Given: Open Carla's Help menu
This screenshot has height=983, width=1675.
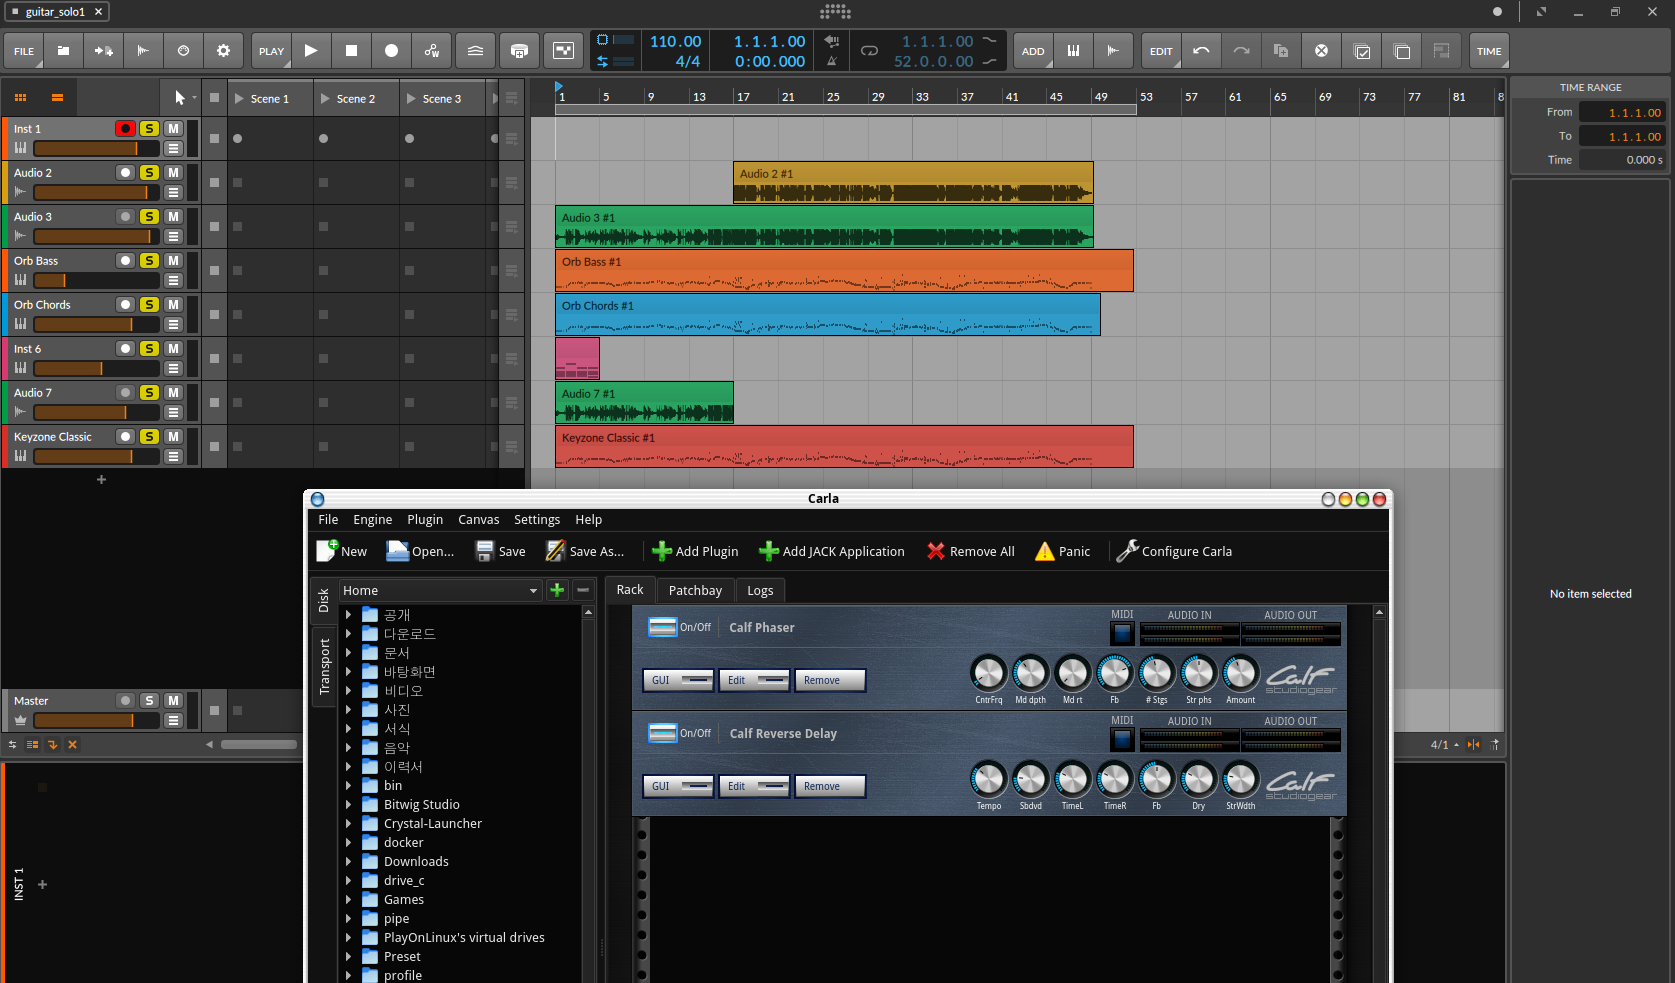Looking at the screenshot, I should click(x=589, y=519).
